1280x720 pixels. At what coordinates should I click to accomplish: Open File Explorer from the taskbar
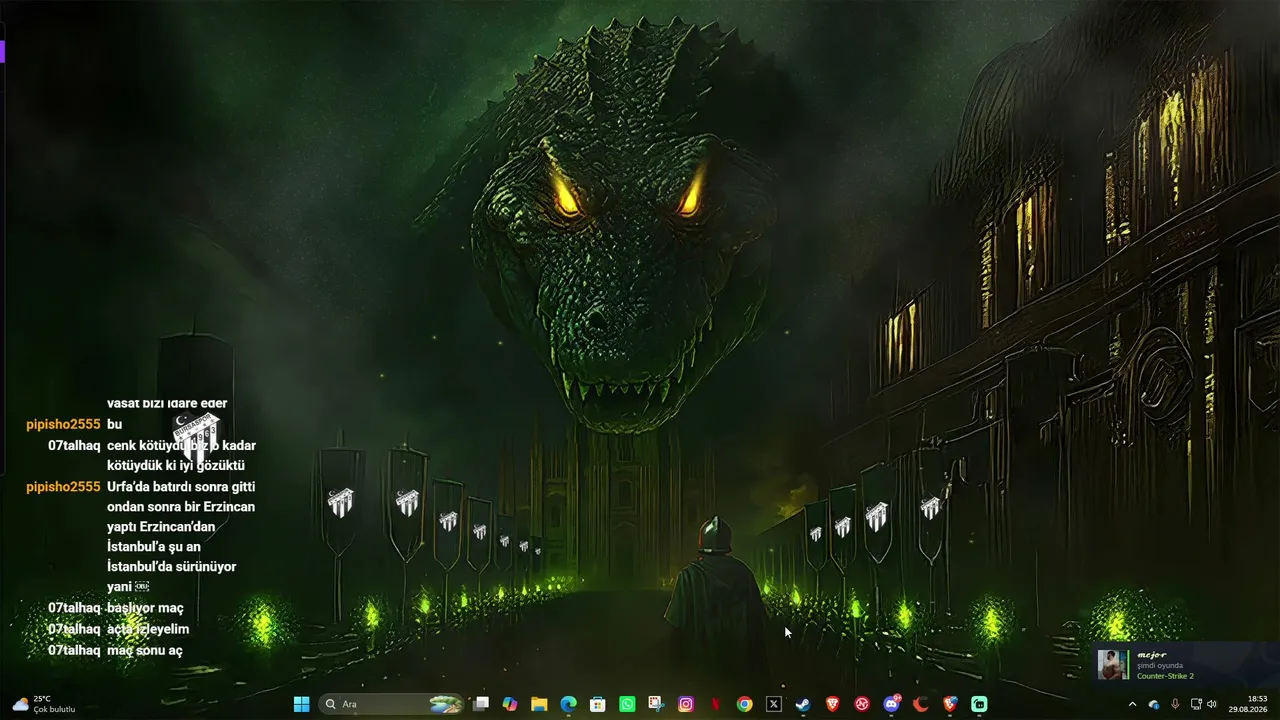pyautogui.click(x=539, y=704)
